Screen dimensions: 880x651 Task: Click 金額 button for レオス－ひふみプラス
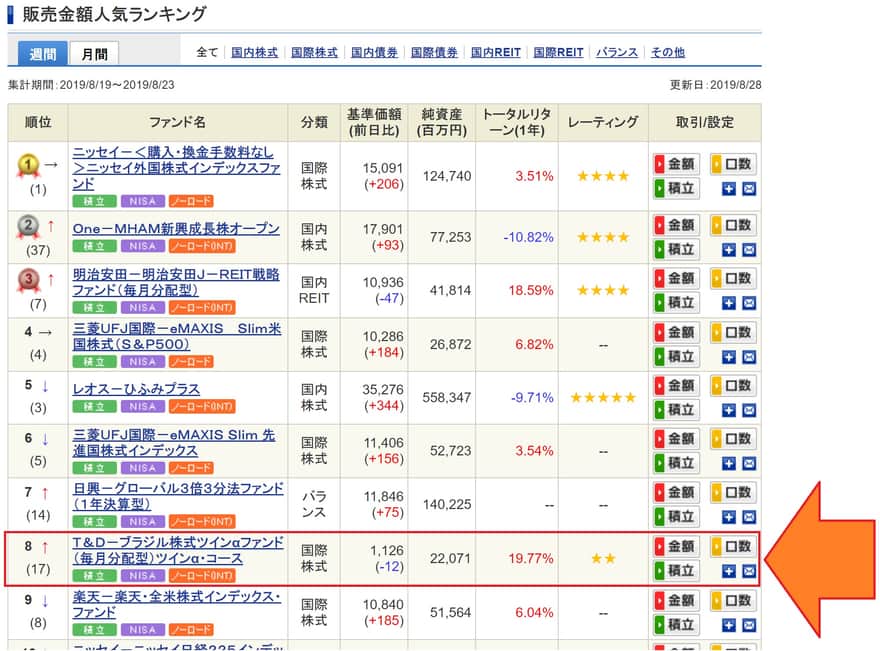coord(676,386)
